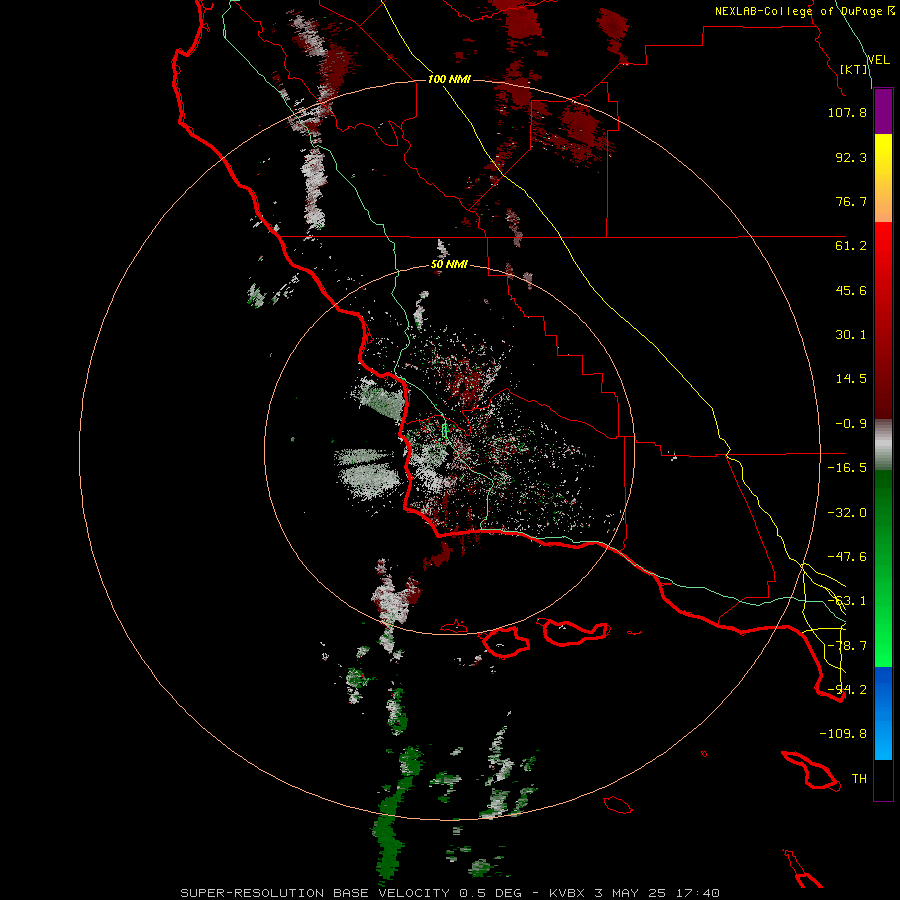Image resolution: width=900 pixels, height=900 pixels.
Task: Select the 76.7 velocity scale value
Action: [851, 201]
